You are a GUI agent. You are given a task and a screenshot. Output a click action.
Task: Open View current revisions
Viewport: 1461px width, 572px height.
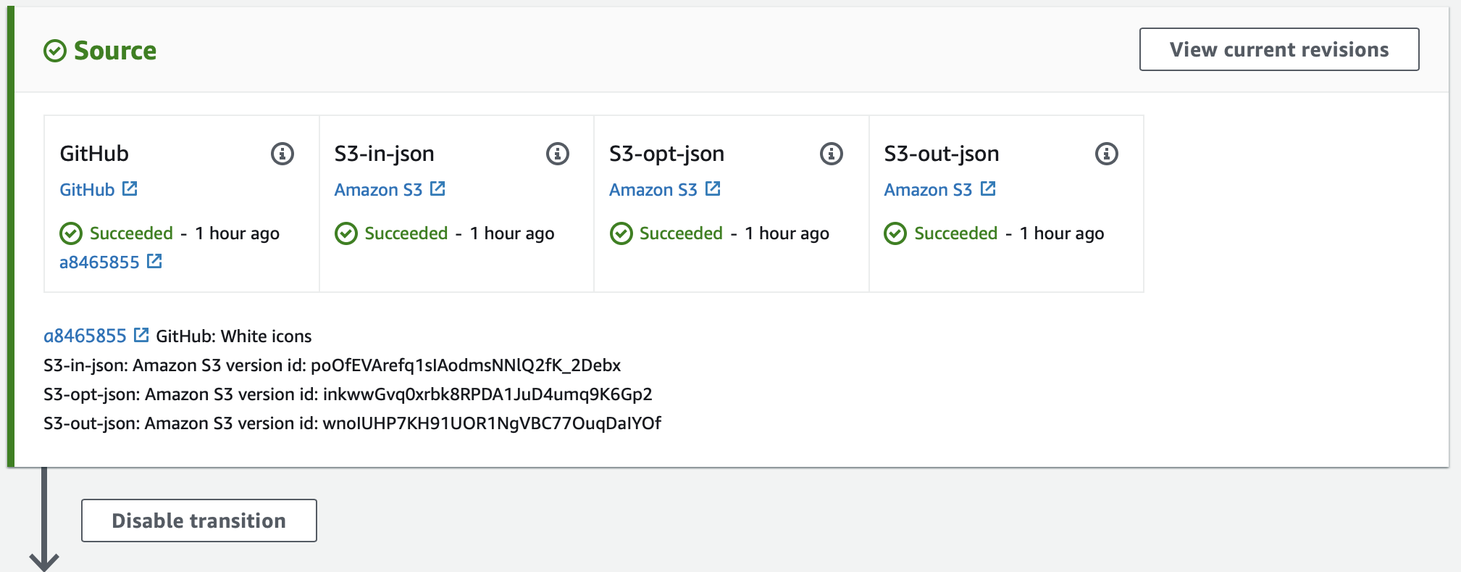coord(1279,50)
